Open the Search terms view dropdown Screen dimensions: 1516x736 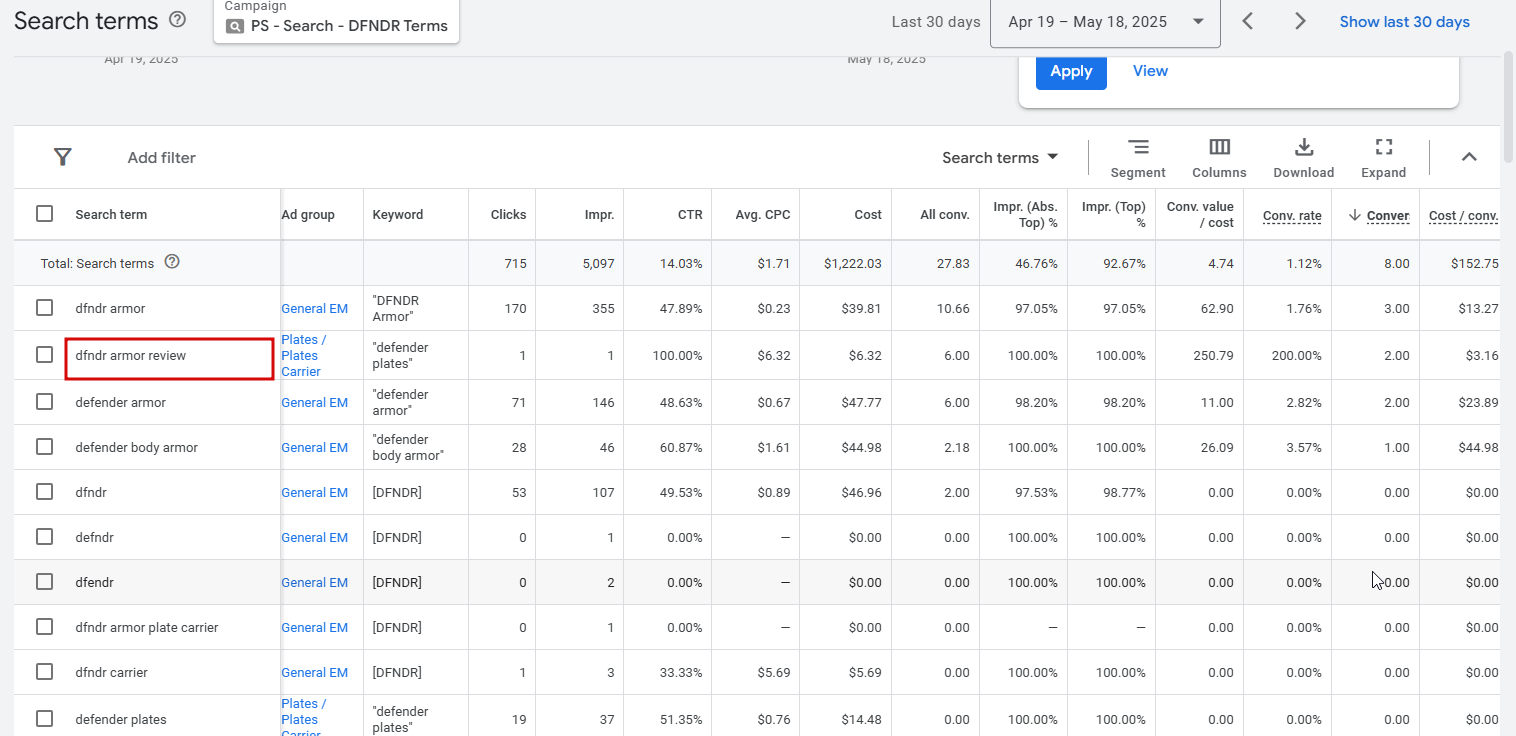[1000, 158]
